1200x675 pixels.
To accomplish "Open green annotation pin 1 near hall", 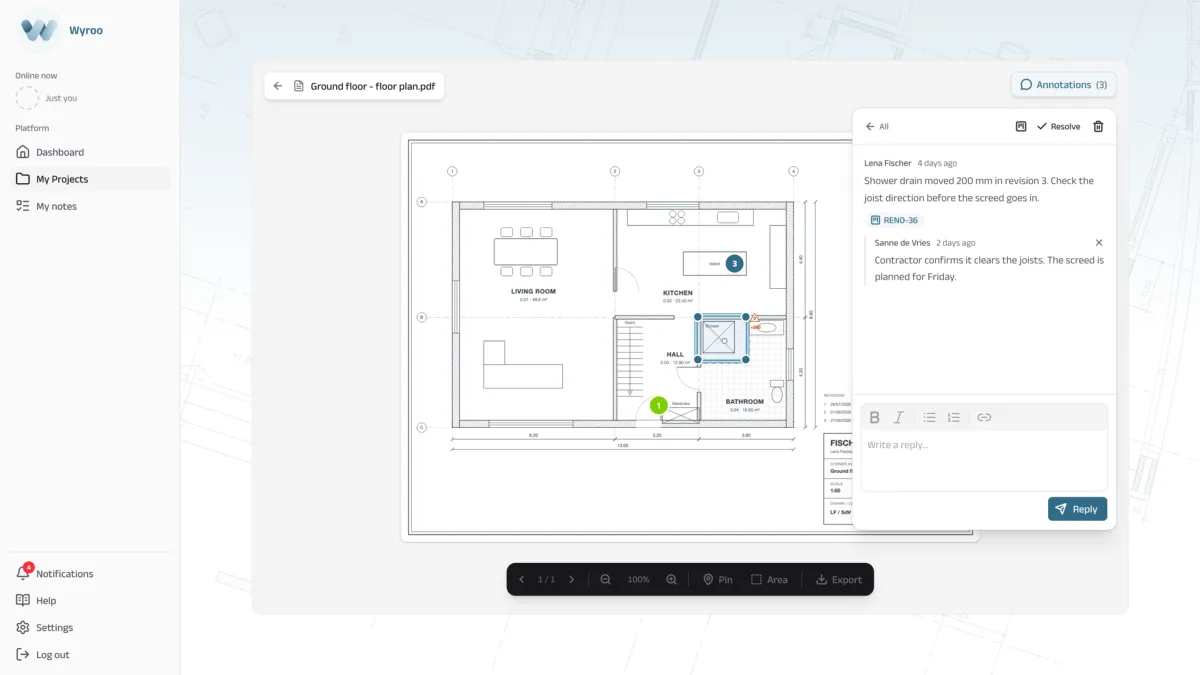I will pos(658,405).
